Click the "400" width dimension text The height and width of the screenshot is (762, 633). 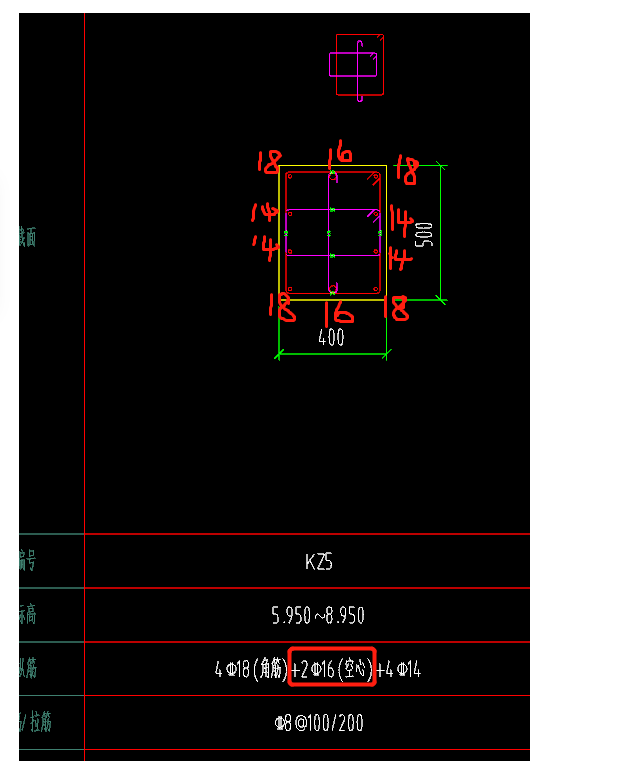[331, 337]
